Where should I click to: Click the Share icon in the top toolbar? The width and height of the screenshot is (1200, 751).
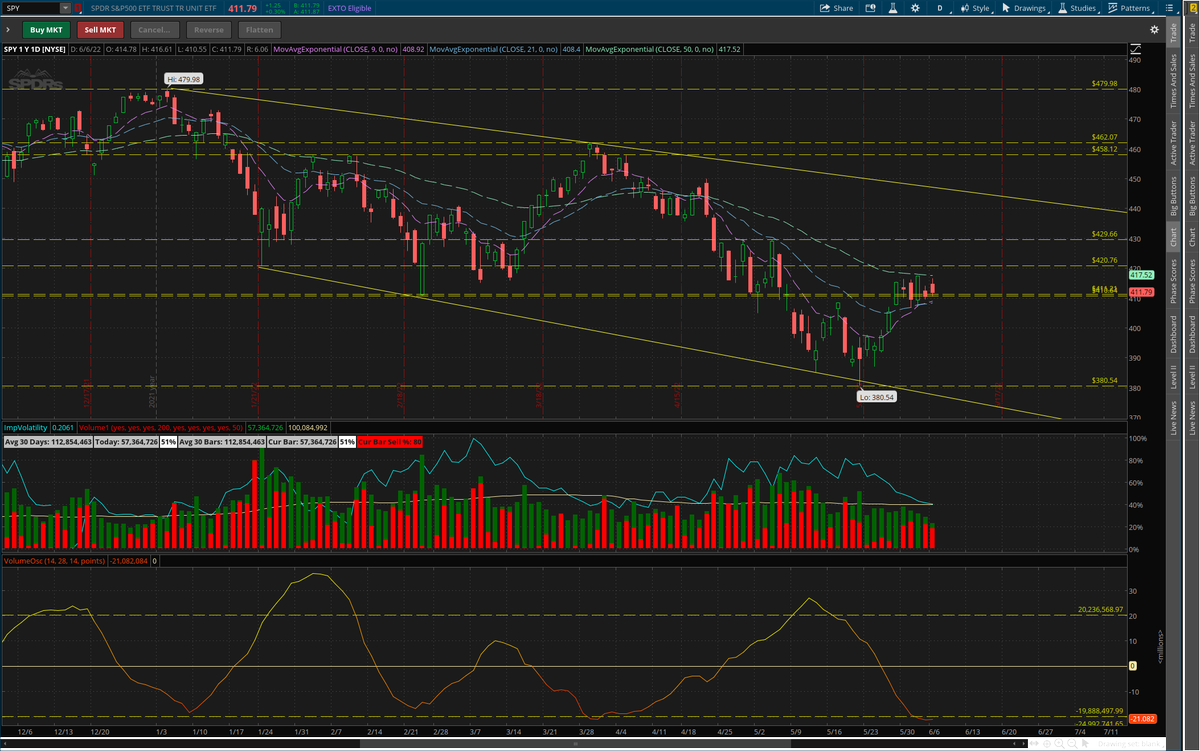tap(836, 8)
